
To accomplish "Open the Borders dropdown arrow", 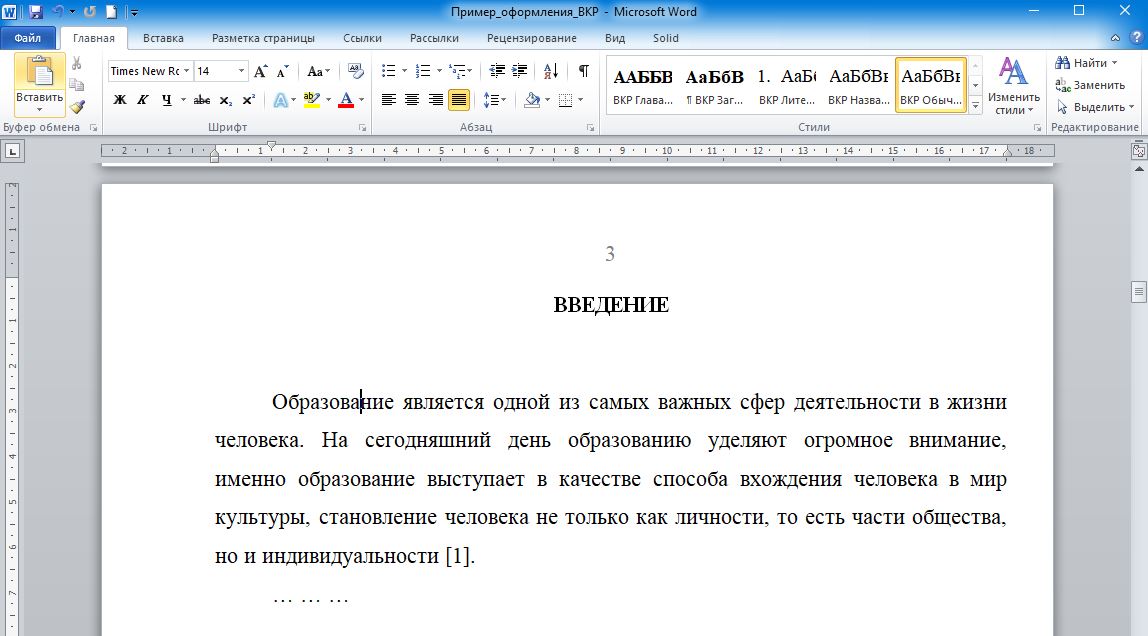I will 581,100.
